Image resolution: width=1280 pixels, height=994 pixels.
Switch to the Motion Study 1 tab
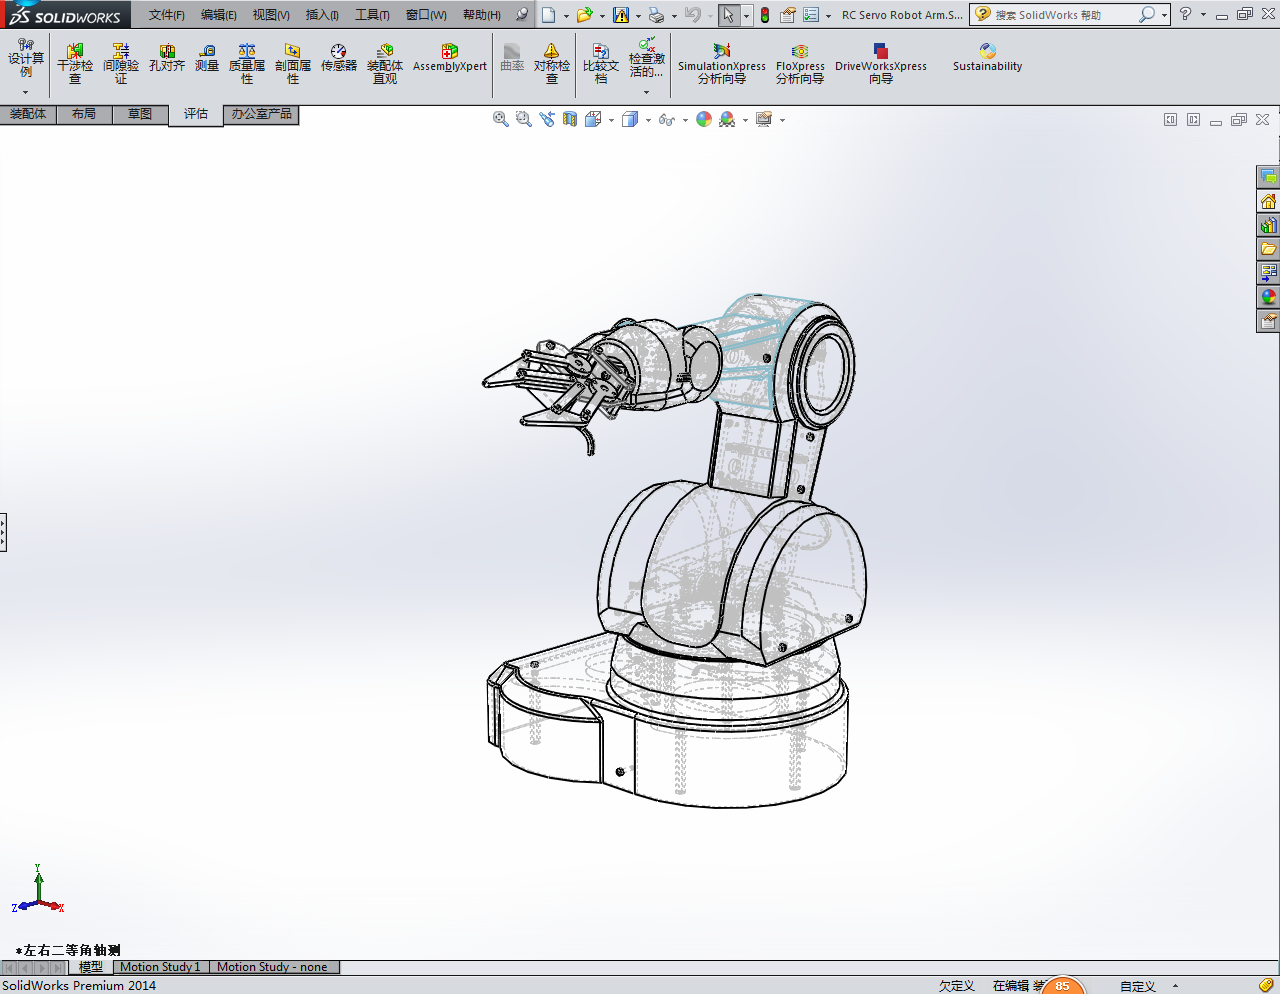pos(160,967)
